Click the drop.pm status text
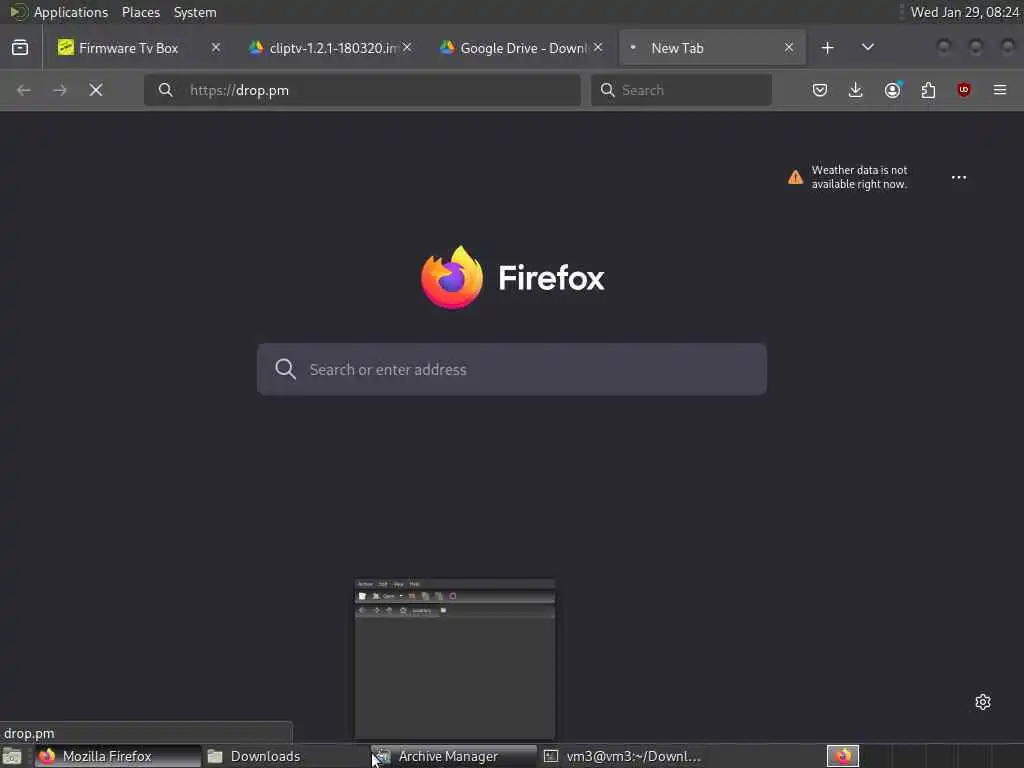The image size is (1024, 768). (29, 733)
